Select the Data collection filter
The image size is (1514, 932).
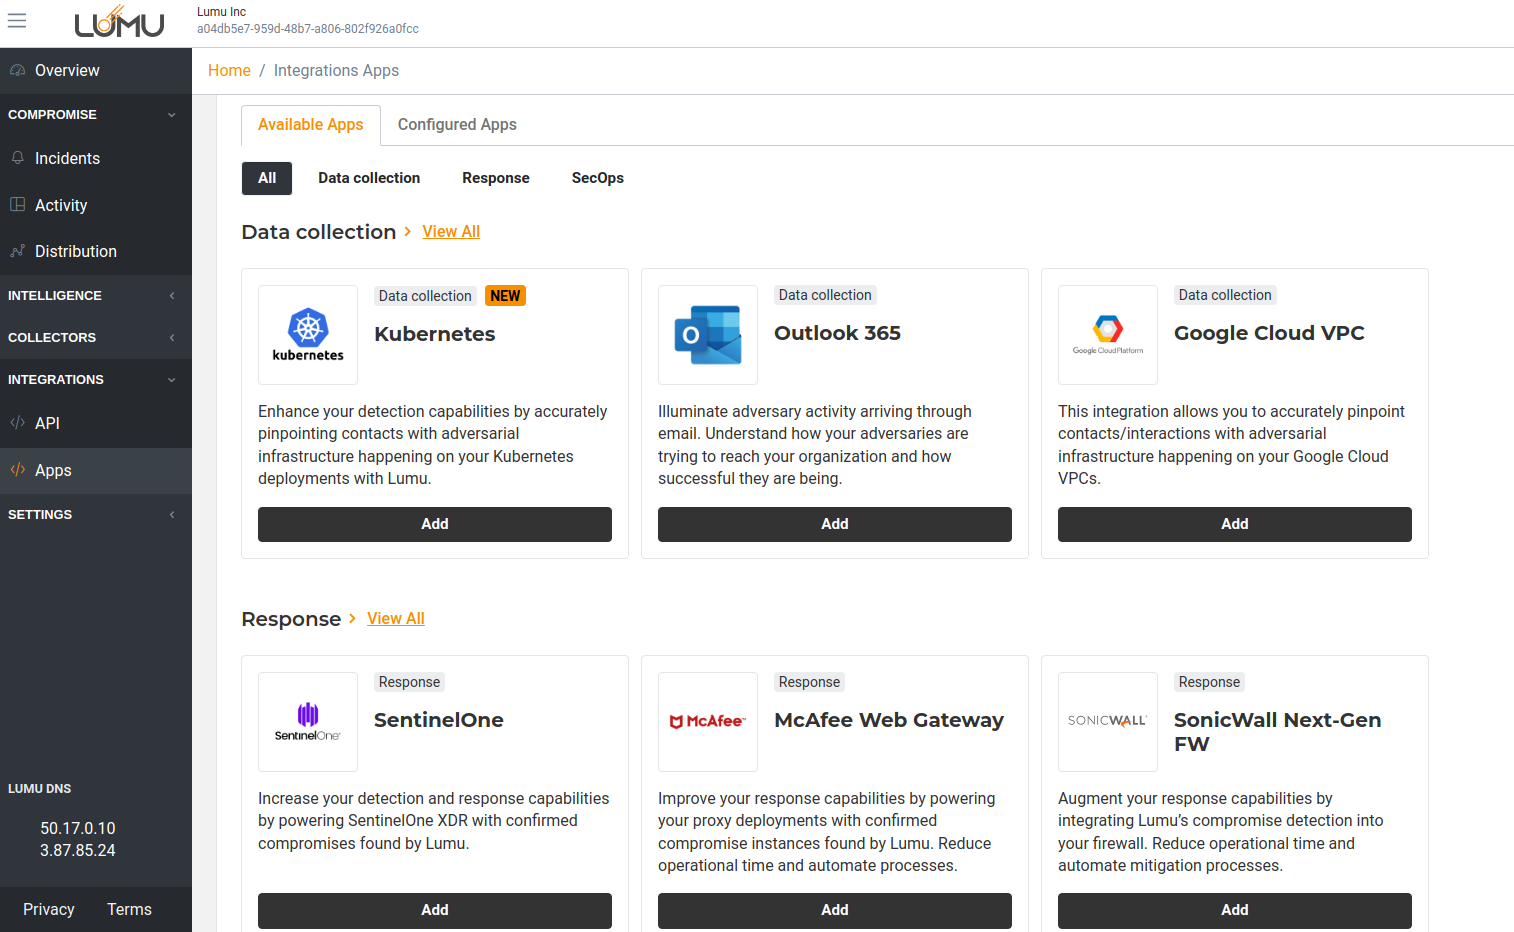pos(369,178)
